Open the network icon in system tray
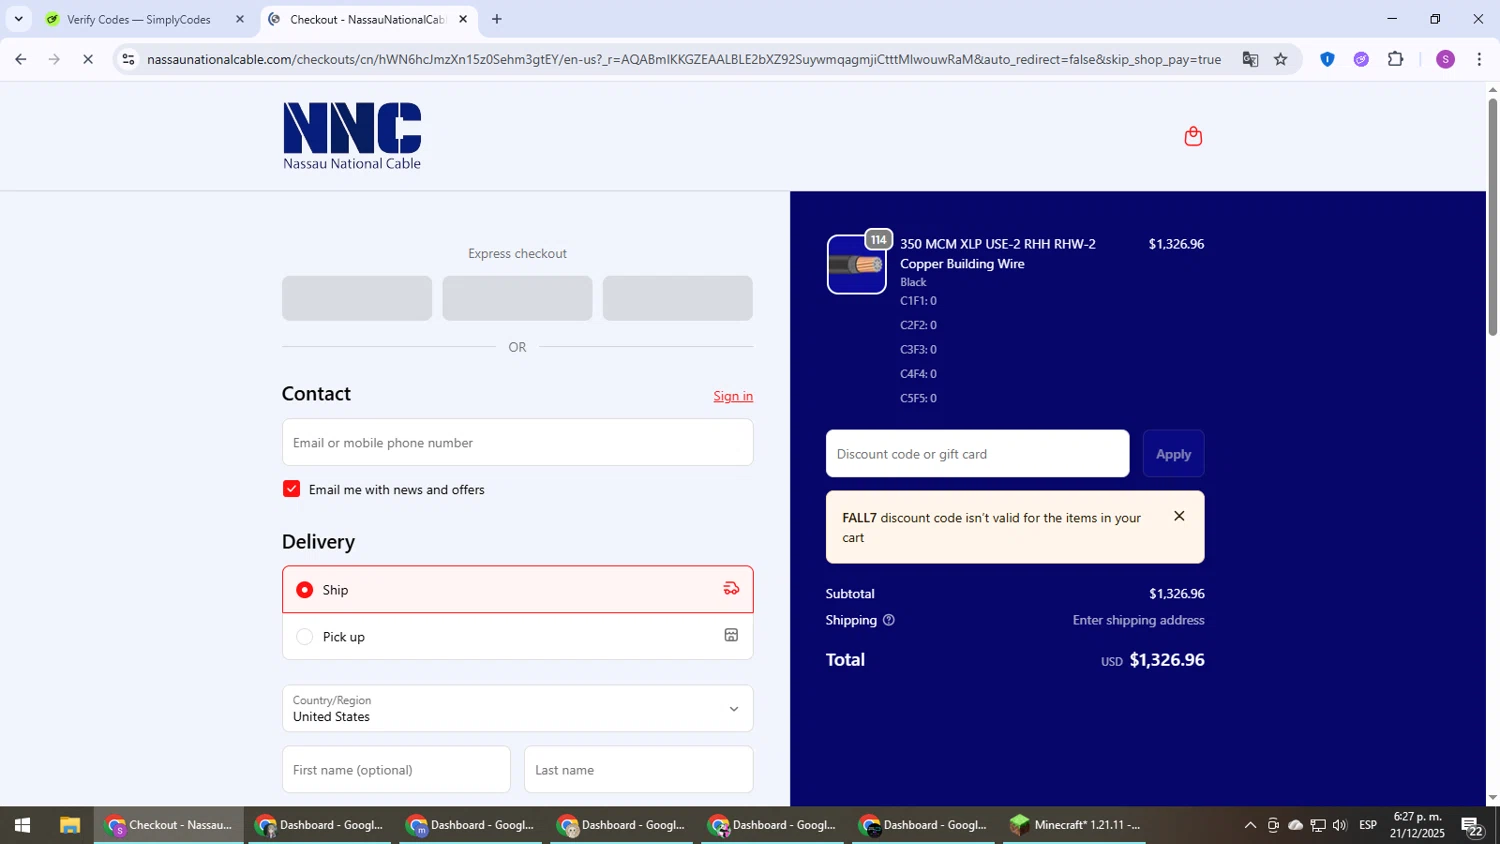This screenshot has height=844, width=1500. tap(1318, 825)
